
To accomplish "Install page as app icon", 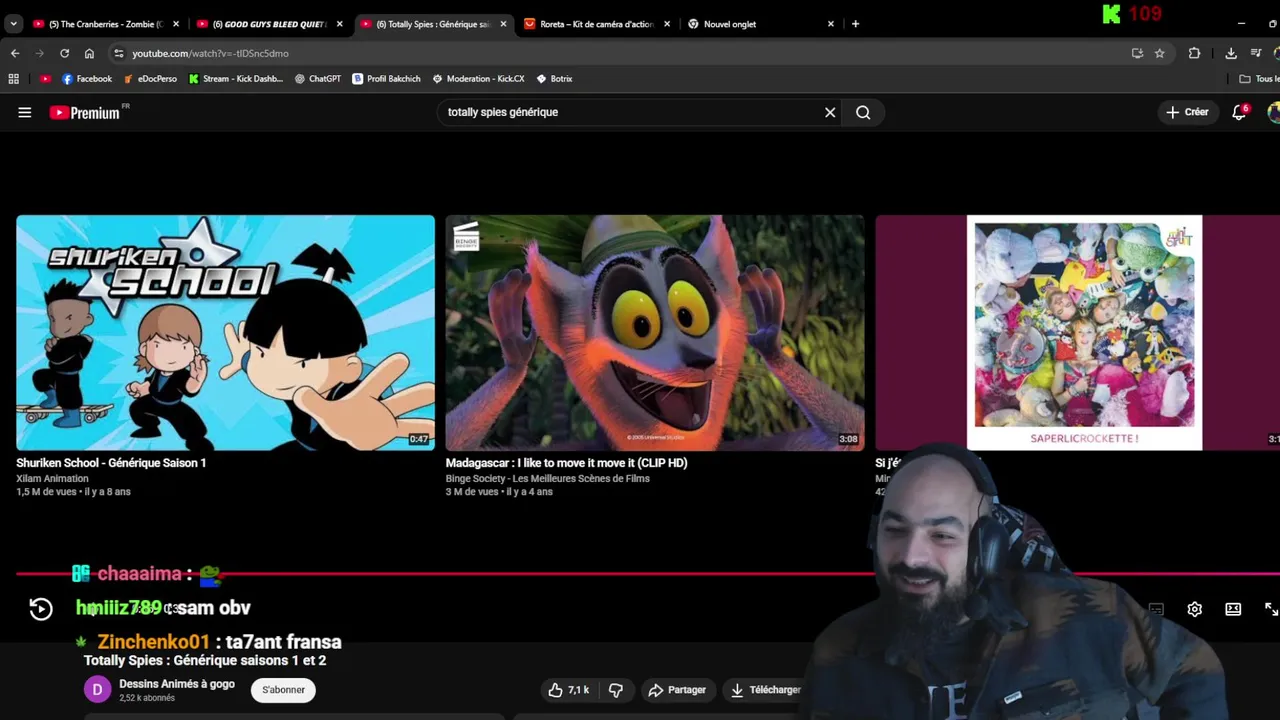I will (x=1137, y=53).
